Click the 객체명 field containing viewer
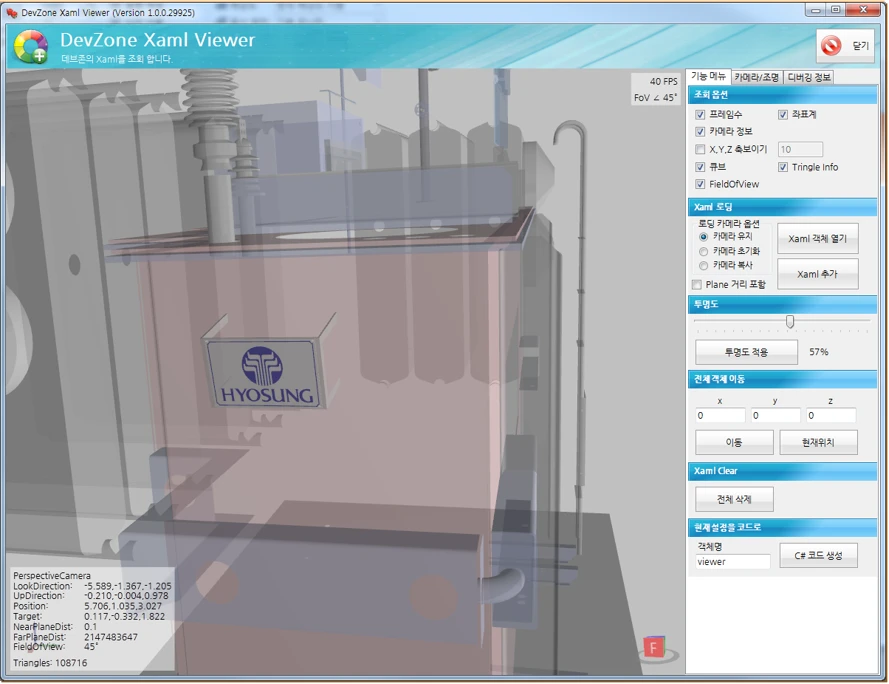The image size is (889, 684). (x=733, y=561)
